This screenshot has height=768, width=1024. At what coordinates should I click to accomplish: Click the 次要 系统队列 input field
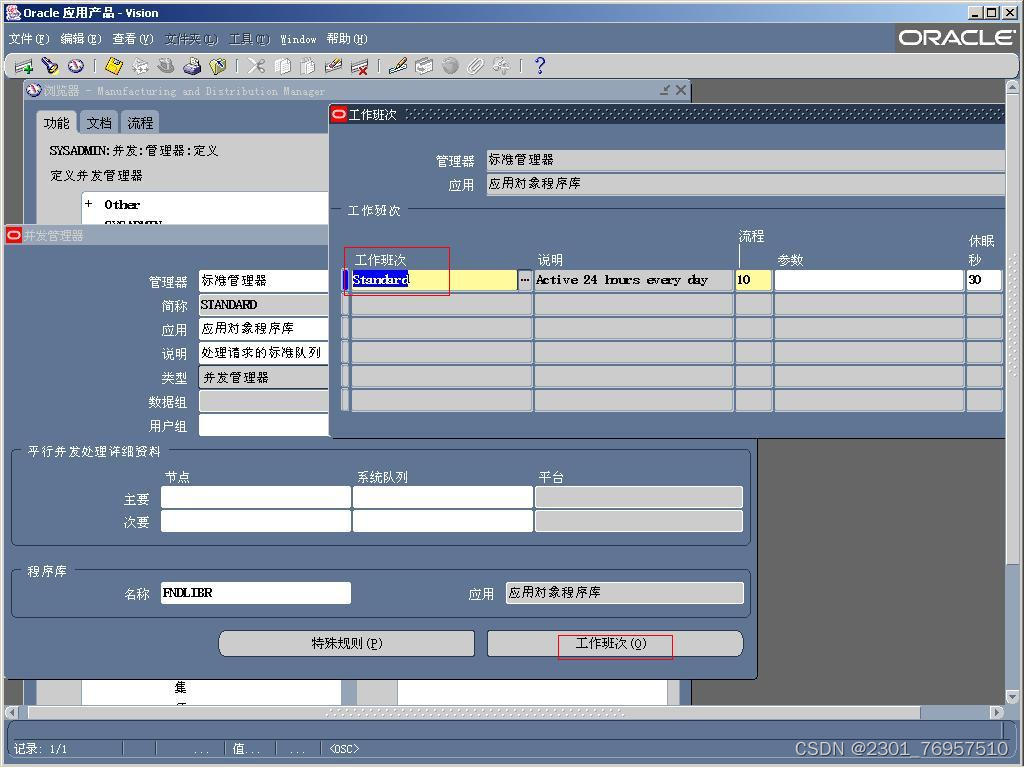click(x=443, y=521)
